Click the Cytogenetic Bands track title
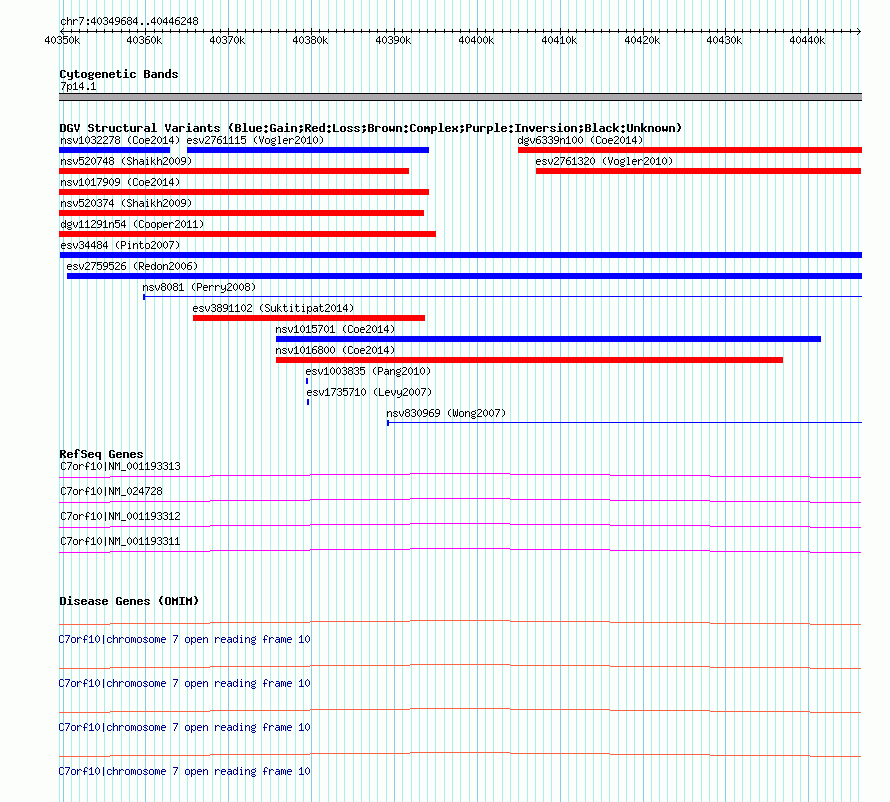 click(119, 74)
